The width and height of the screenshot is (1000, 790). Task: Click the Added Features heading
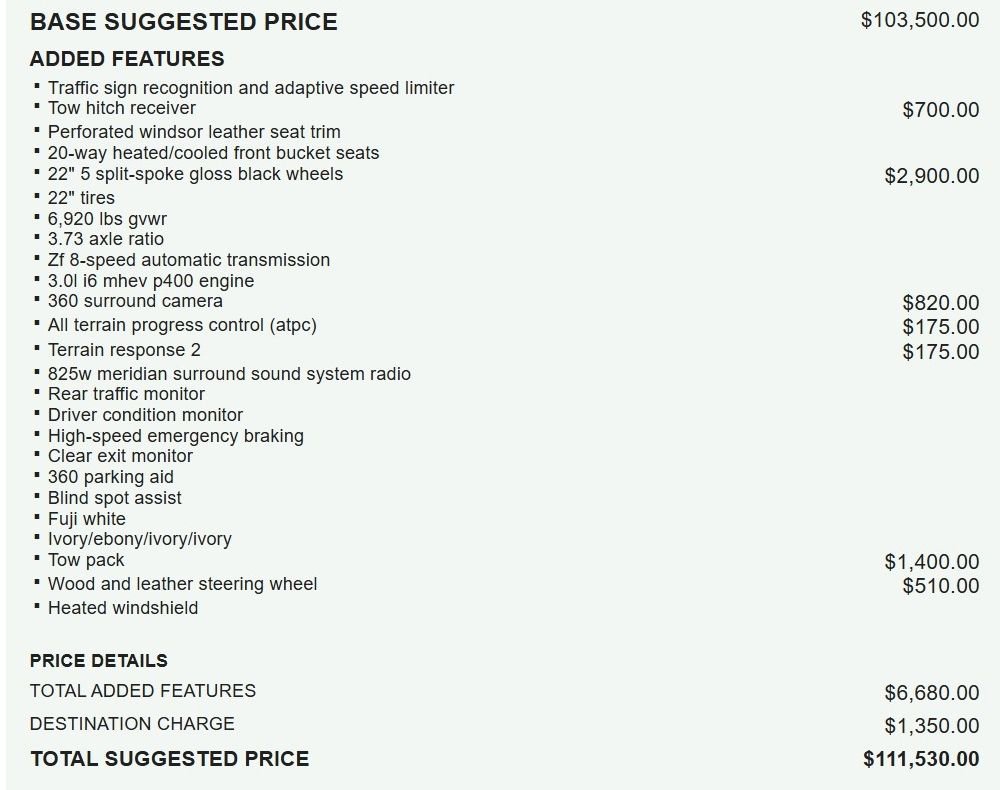pyautogui.click(x=127, y=59)
